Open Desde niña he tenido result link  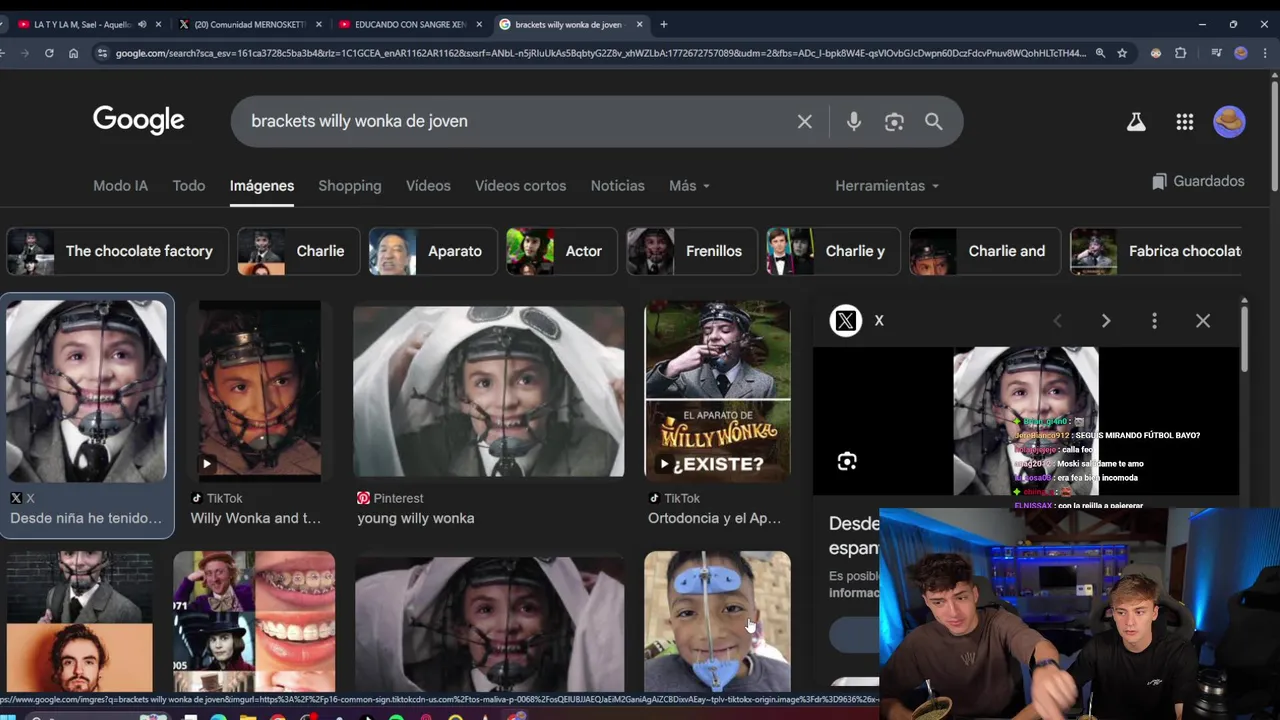coord(86,518)
